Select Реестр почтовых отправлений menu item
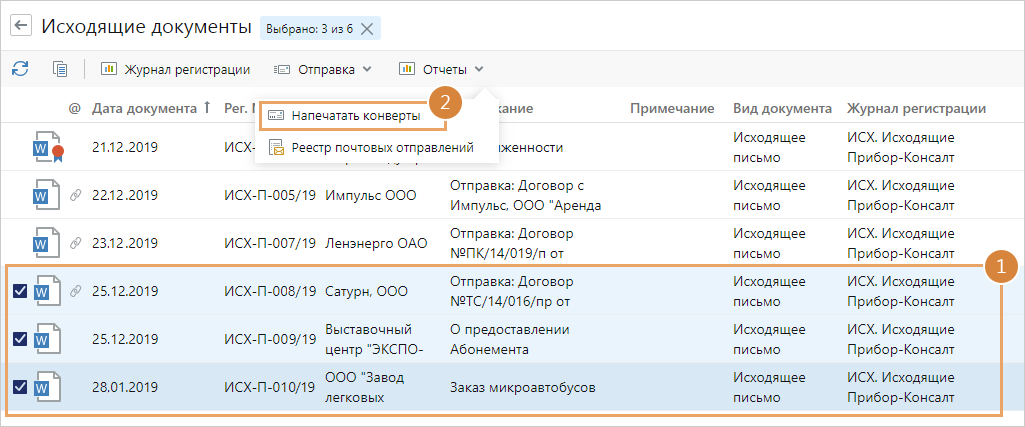The height and width of the screenshot is (427, 1025). [370, 148]
